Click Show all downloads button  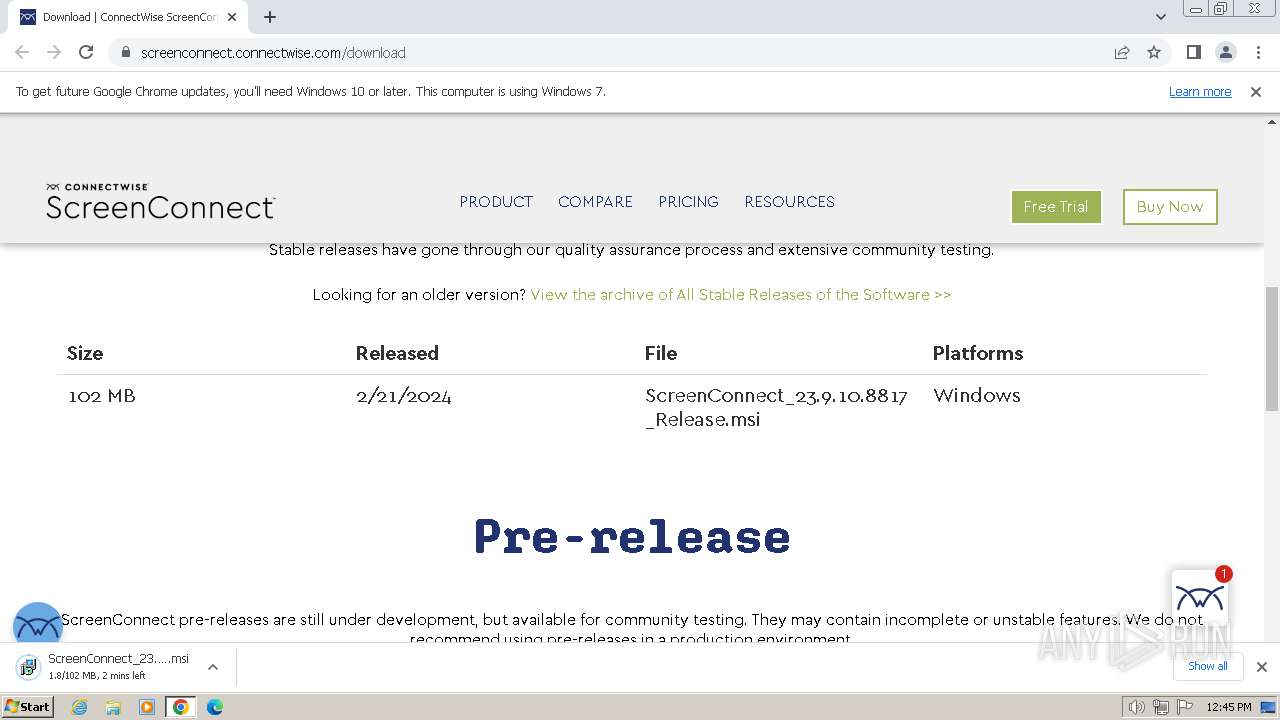[x=1208, y=666]
